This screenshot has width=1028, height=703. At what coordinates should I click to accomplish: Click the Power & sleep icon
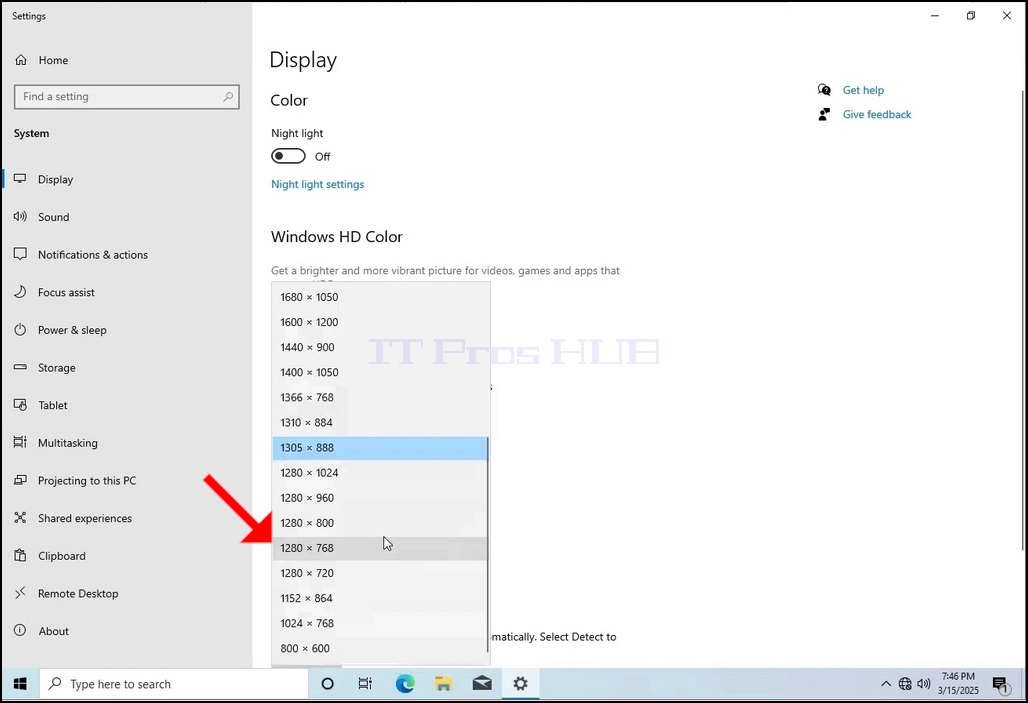[20, 329]
